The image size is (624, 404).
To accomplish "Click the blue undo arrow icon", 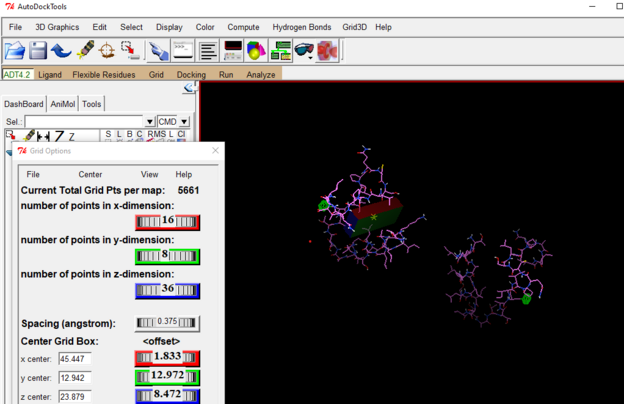I will click(61, 50).
